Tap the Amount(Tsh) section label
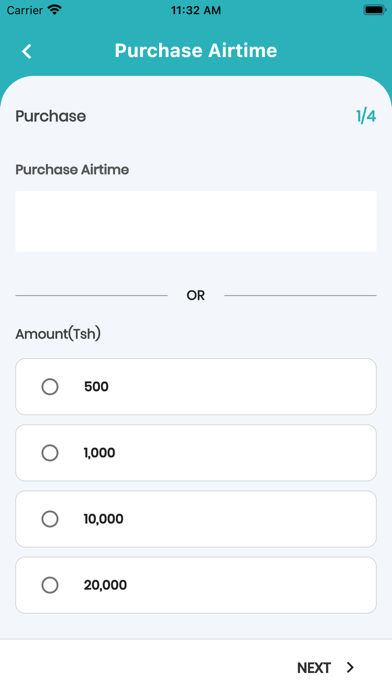 point(58,334)
